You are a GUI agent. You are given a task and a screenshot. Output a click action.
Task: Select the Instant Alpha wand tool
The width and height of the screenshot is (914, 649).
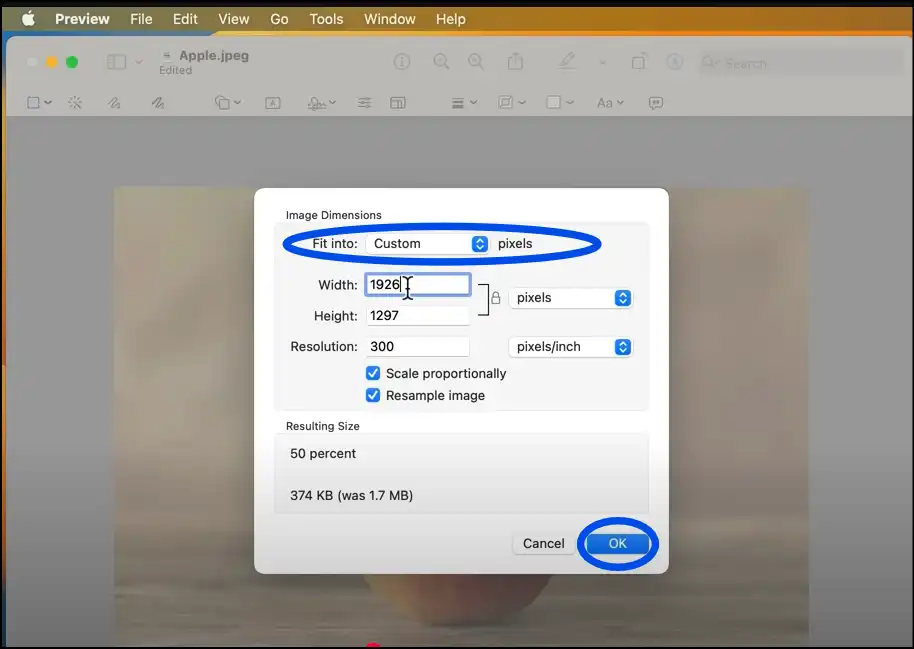point(75,103)
